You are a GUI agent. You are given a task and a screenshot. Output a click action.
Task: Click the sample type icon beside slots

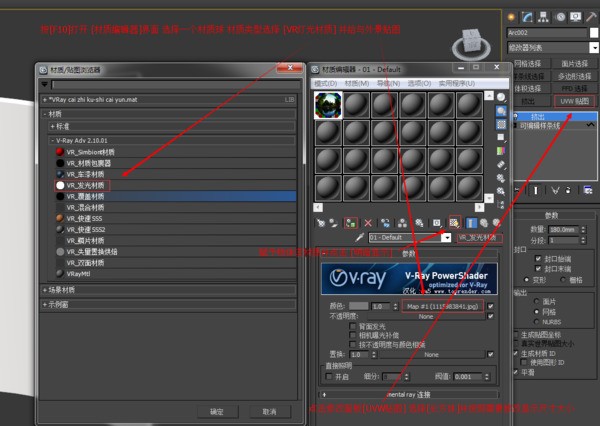point(502,98)
